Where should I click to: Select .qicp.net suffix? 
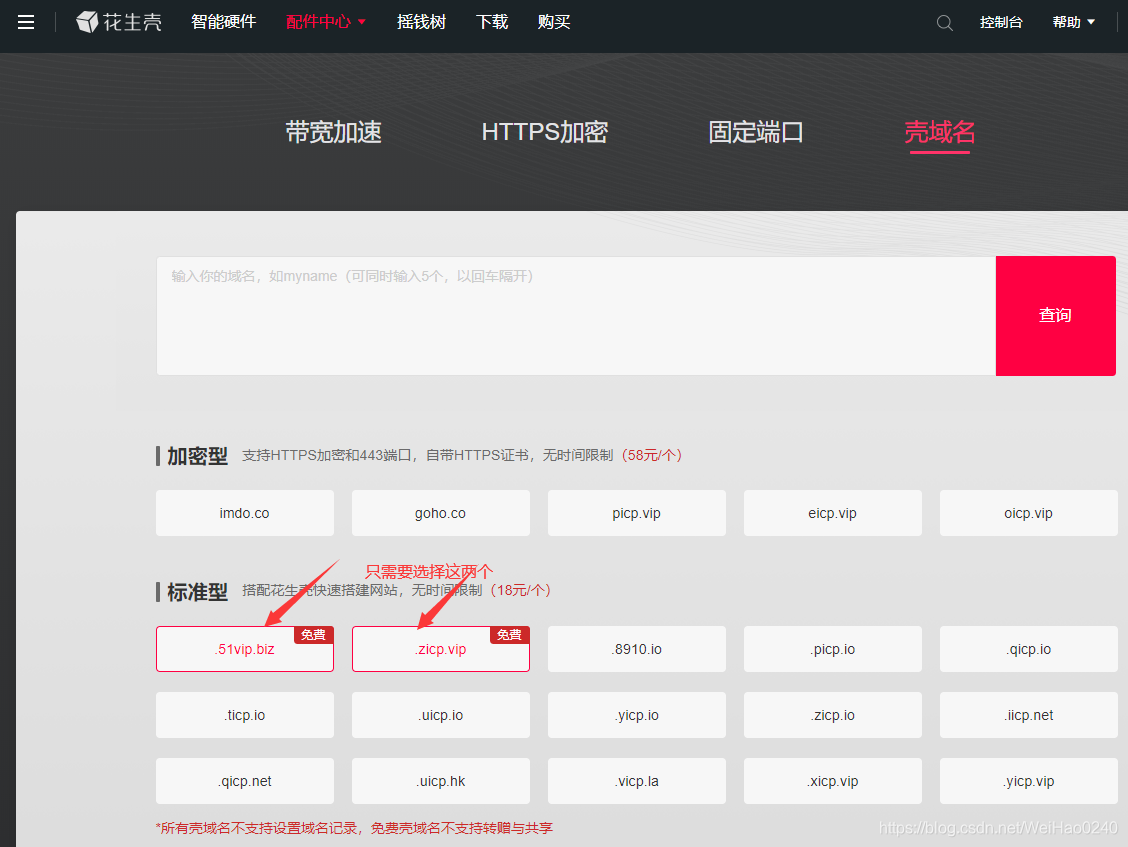click(x=245, y=781)
